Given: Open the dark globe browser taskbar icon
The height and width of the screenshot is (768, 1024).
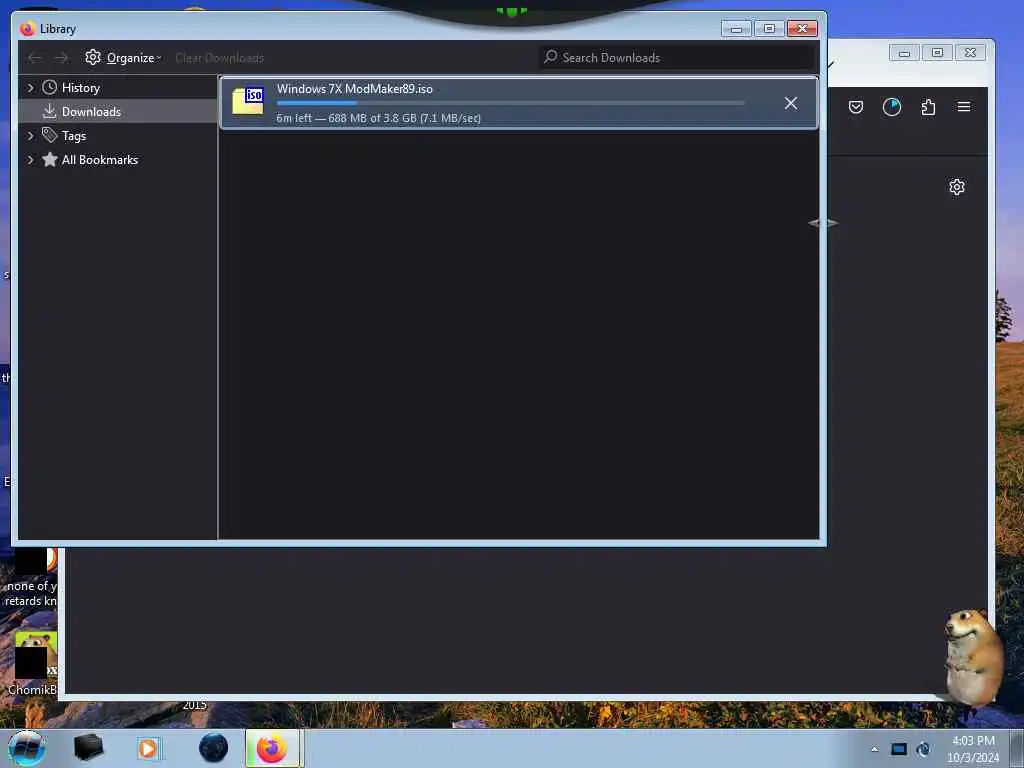Looking at the screenshot, I should tap(214, 748).
